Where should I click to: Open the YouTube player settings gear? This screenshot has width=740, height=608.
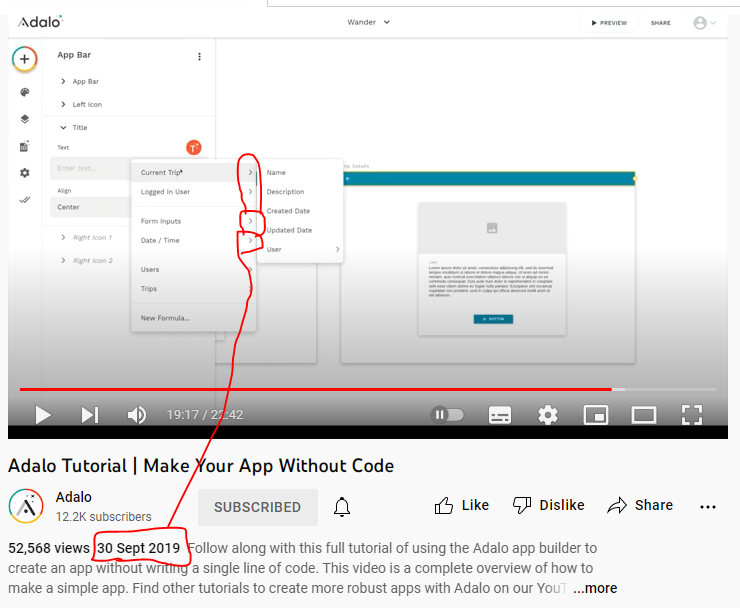(x=547, y=415)
